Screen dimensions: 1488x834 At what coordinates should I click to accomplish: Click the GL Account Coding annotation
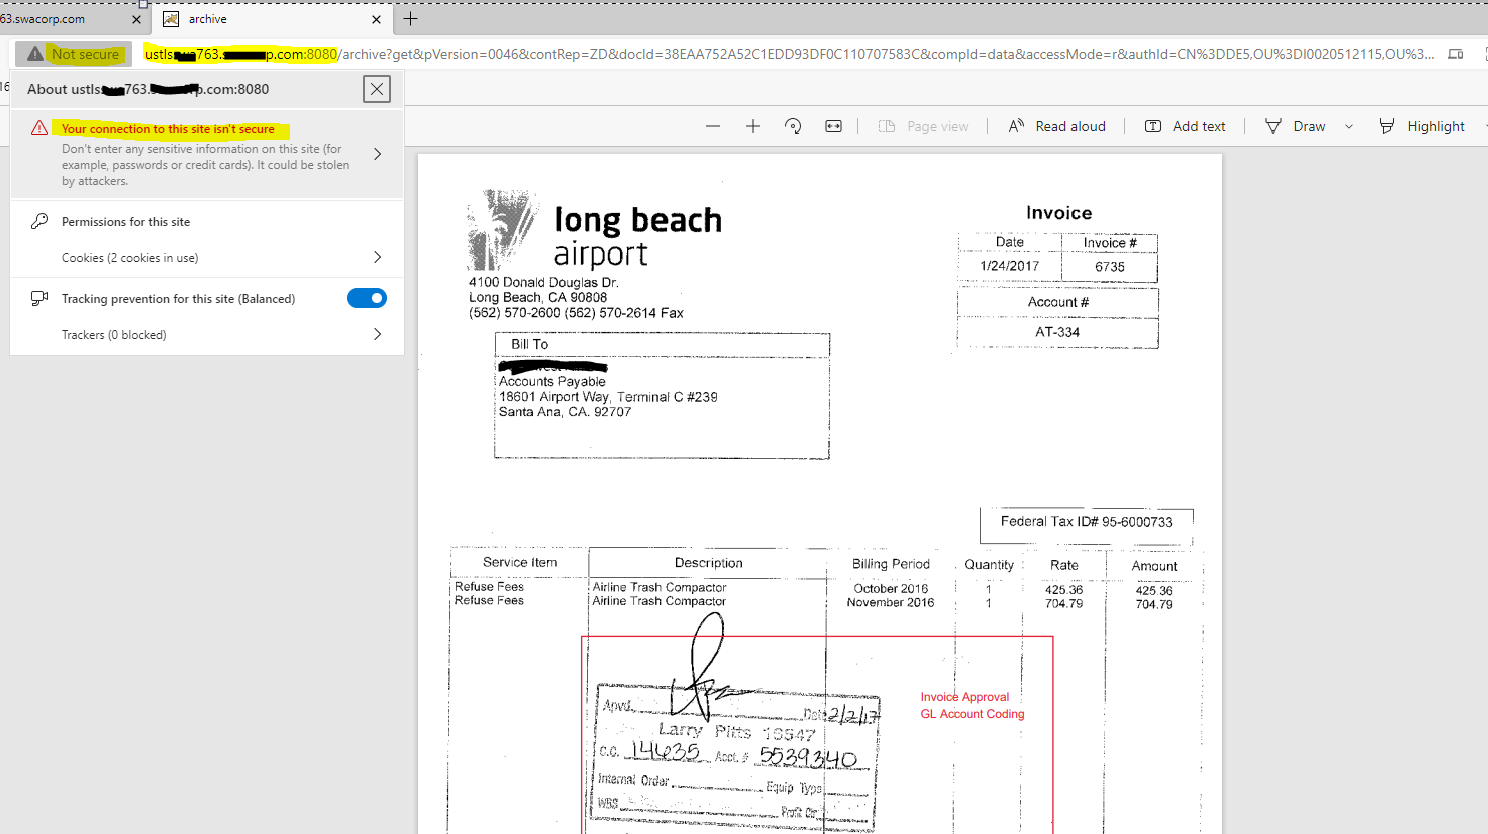pyautogui.click(x=973, y=714)
